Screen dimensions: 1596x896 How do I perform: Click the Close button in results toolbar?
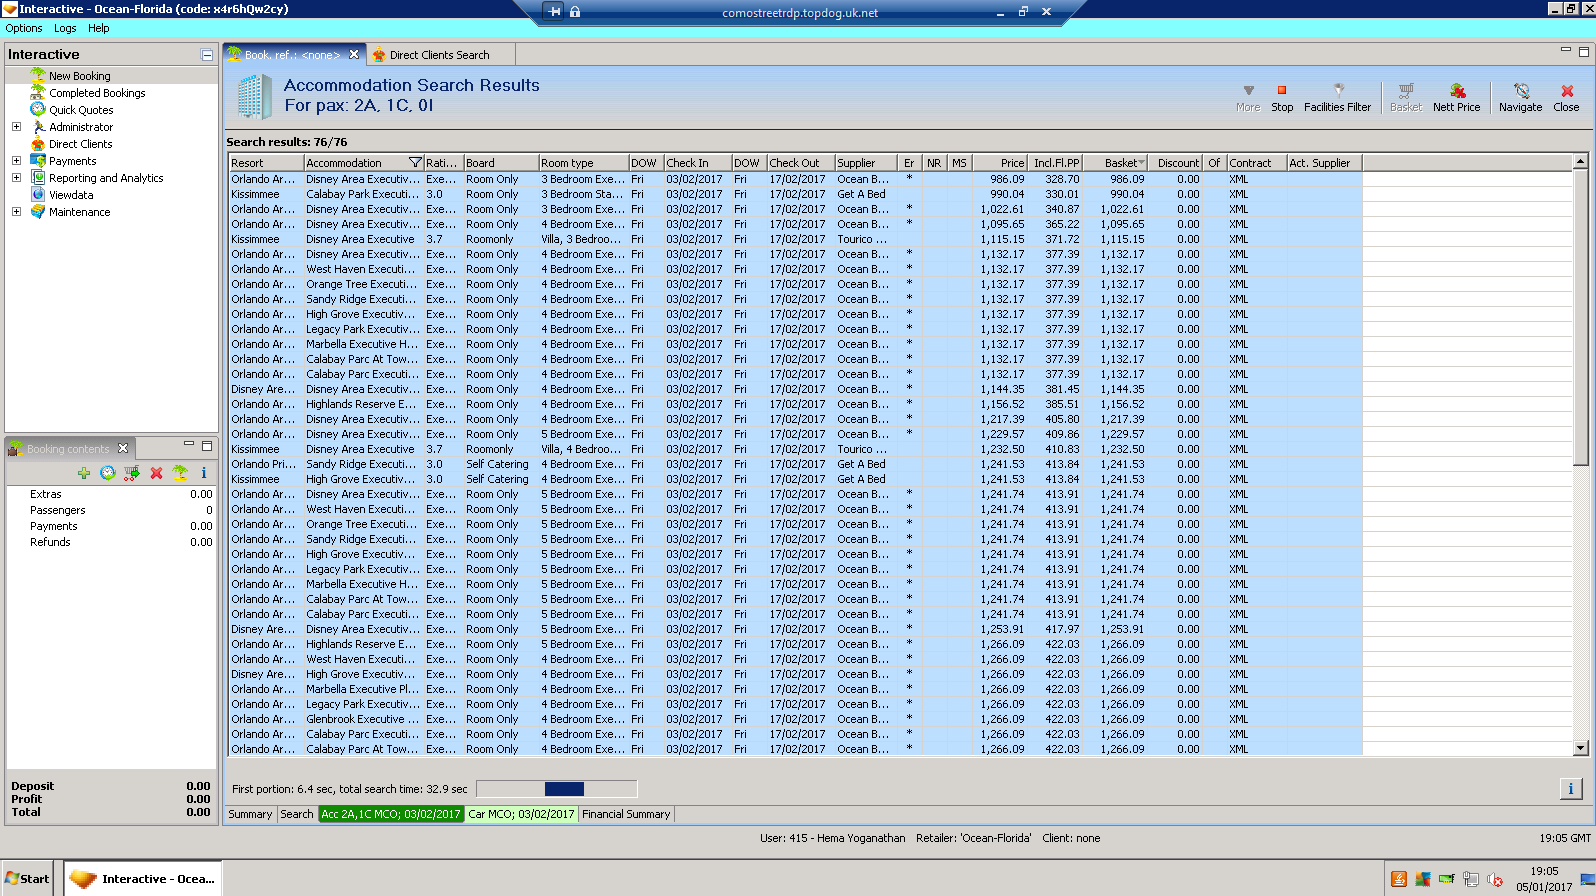click(x=1566, y=98)
